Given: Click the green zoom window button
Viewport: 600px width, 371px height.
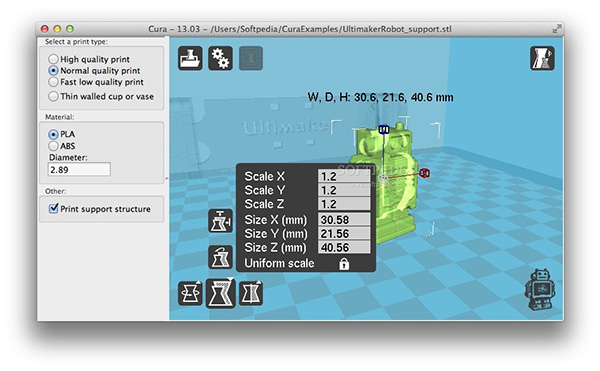Looking at the screenshot, I should (70, 29).
